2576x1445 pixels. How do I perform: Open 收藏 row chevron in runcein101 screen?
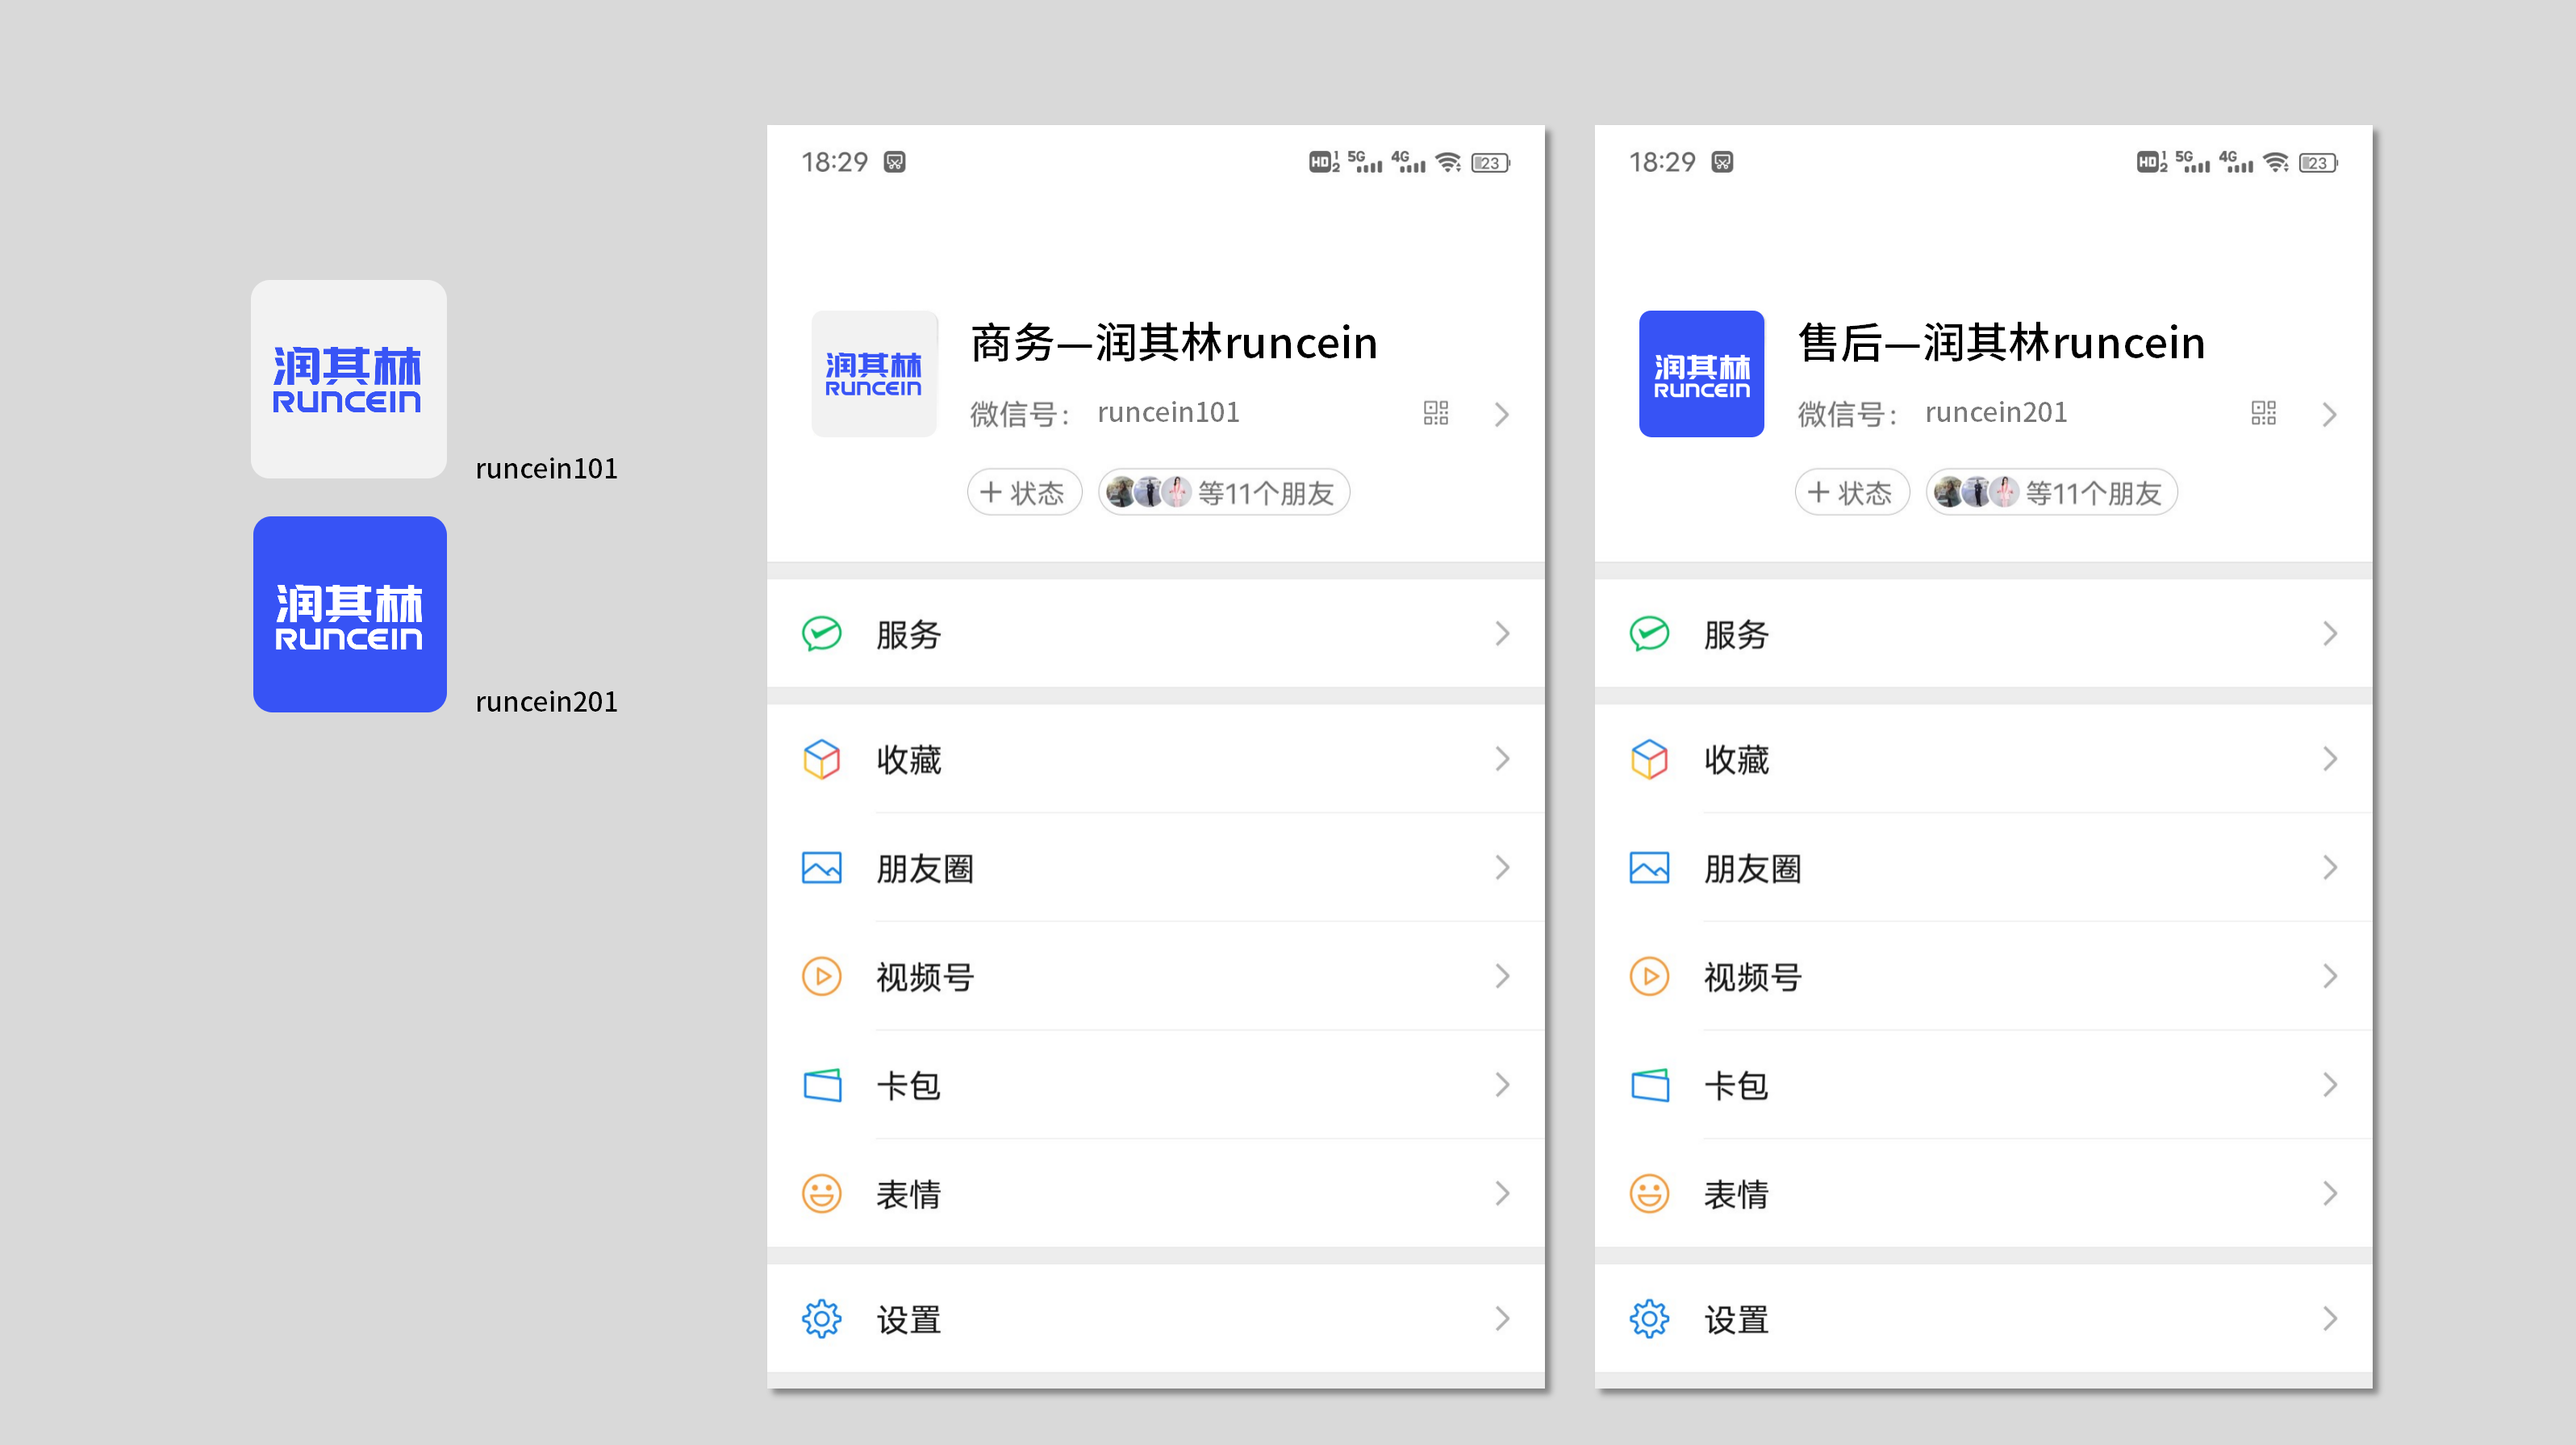pos(1502,759)
